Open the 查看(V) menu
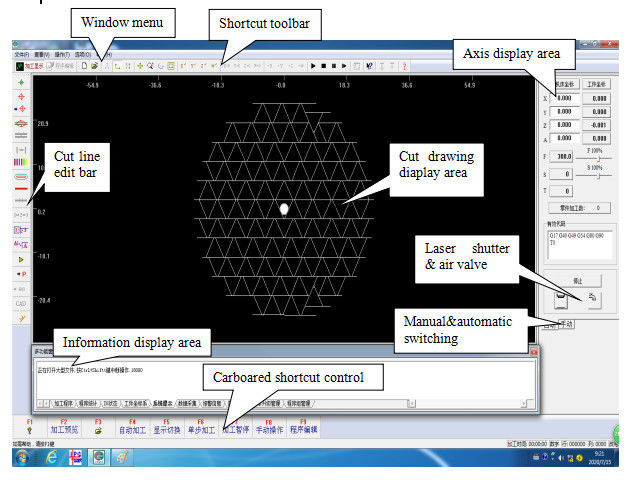The image size is (629, 480). [x=43, y=54]
